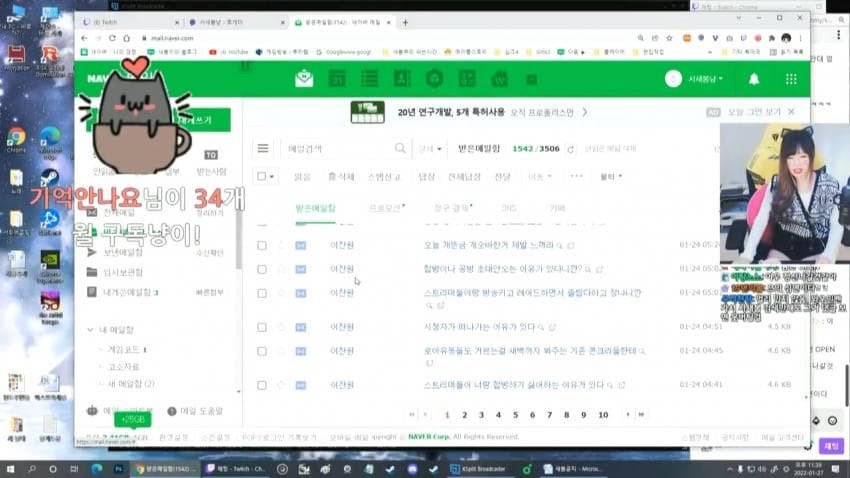Select the 프로모션 category tab
Screen dimensions: 850x478
387,208
